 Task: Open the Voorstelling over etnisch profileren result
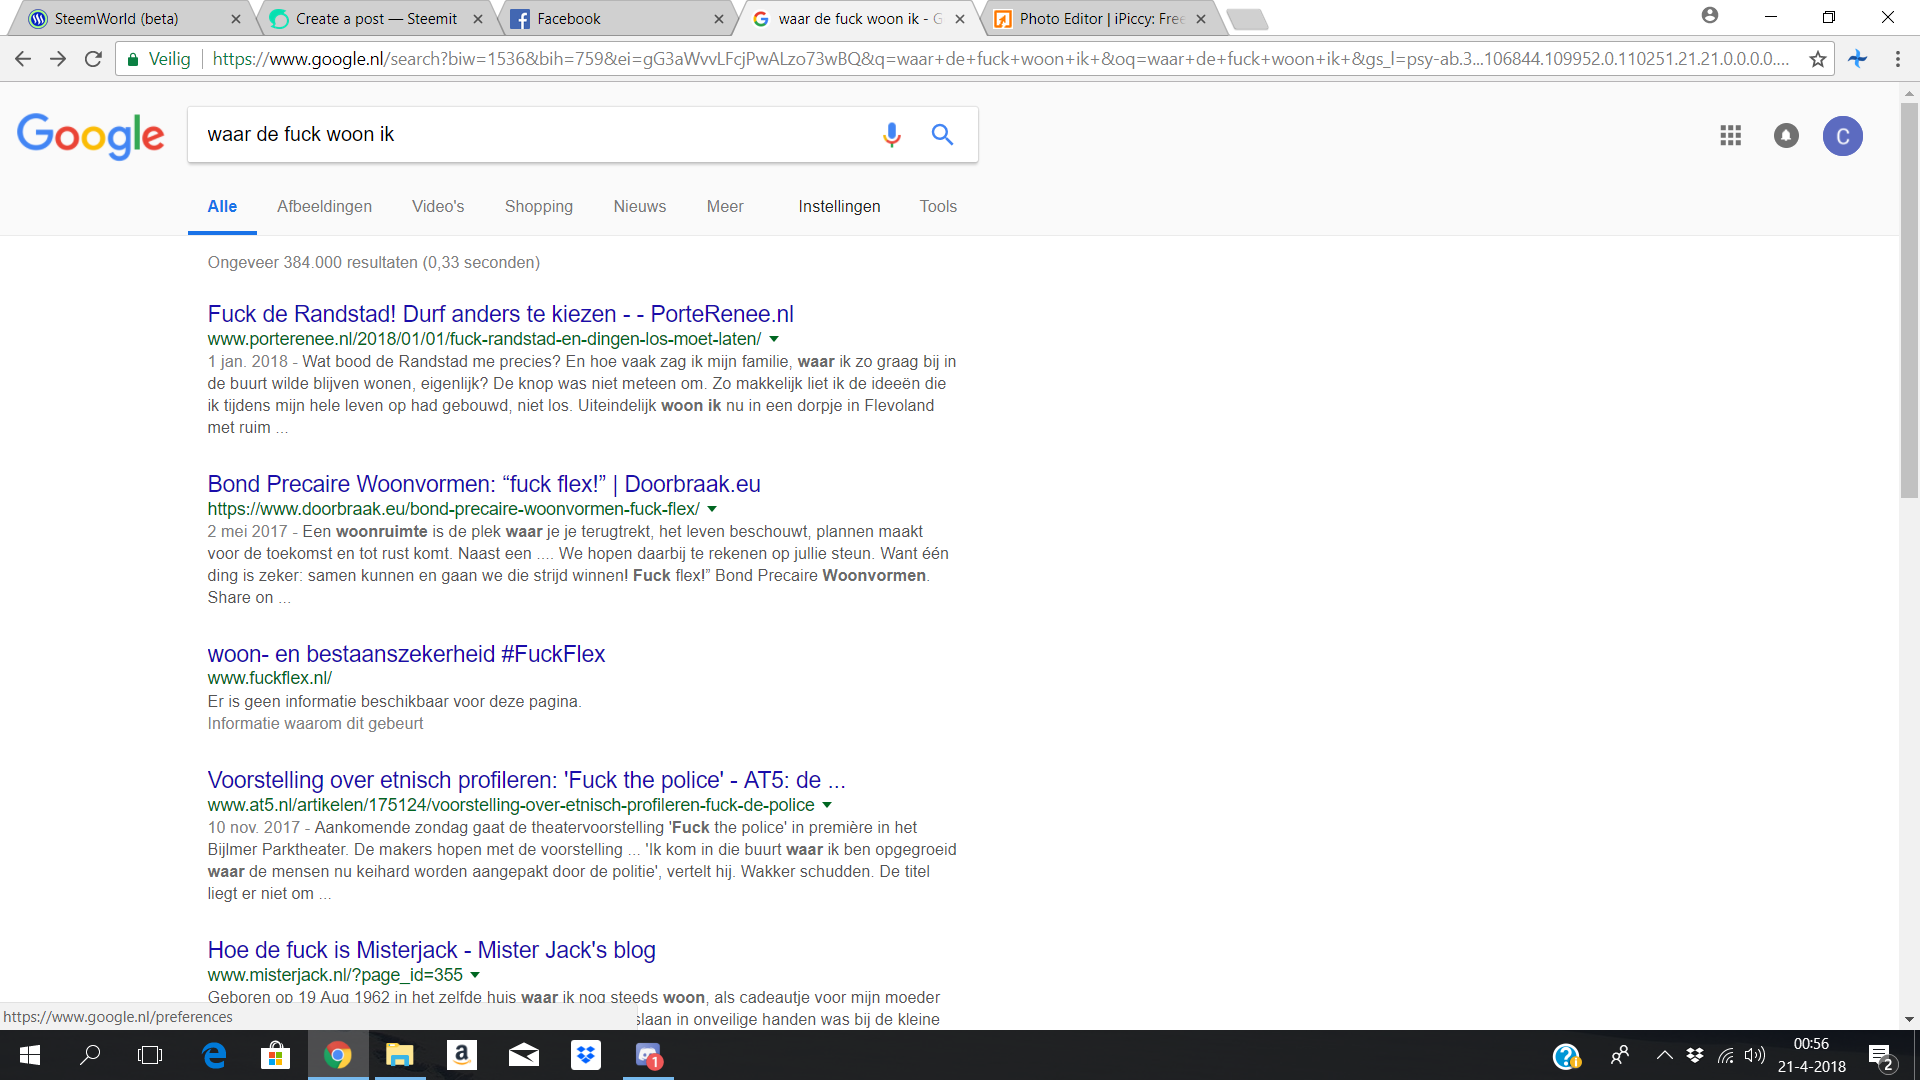pyautogui.click(x=526, y=780)
